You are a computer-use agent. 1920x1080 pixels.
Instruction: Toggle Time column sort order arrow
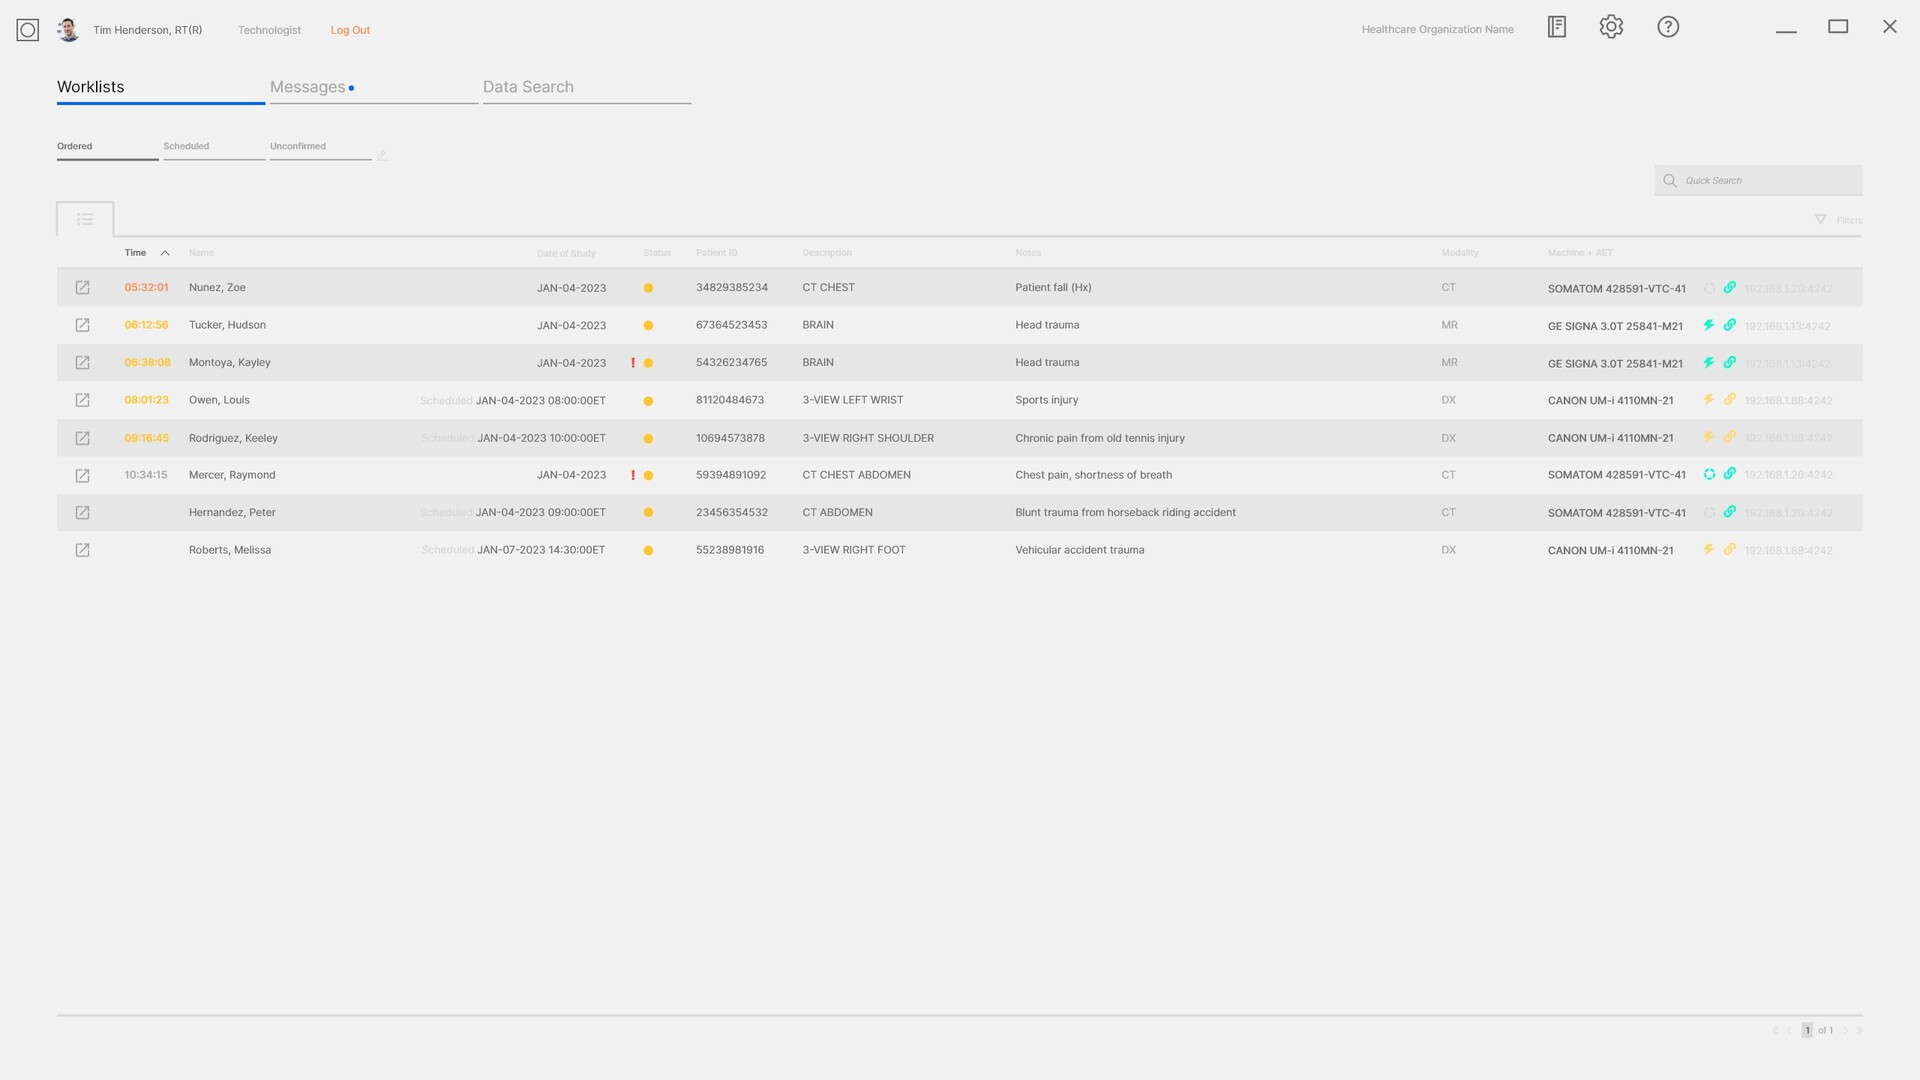pyautogui.click(x=165, y=253)
